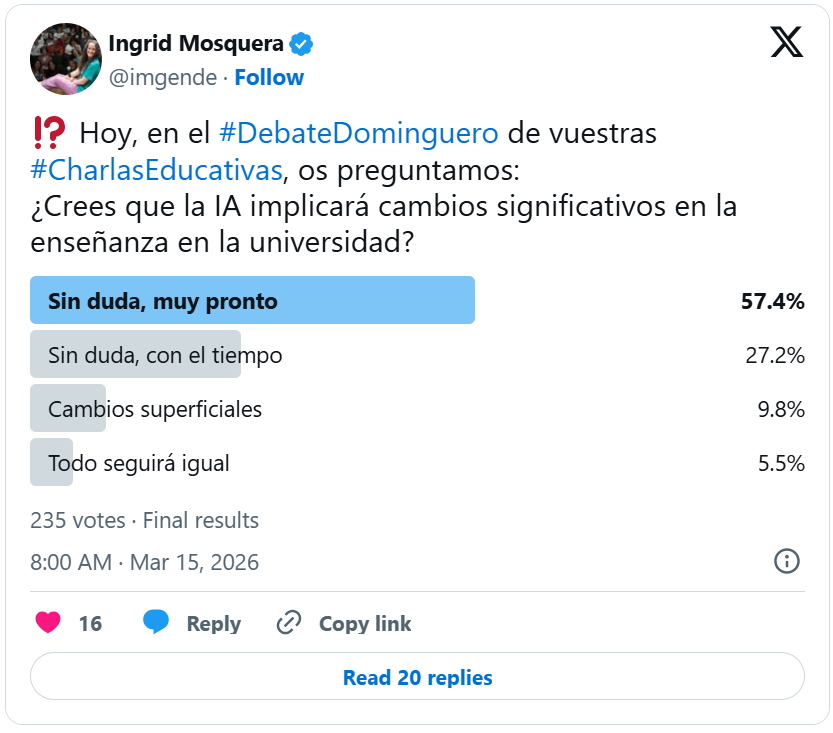Image resolution: width=833 pixels, height=733 pixels.
Task: Select poll option 'Todo seguirá igual'
Action: pos(139,463)
